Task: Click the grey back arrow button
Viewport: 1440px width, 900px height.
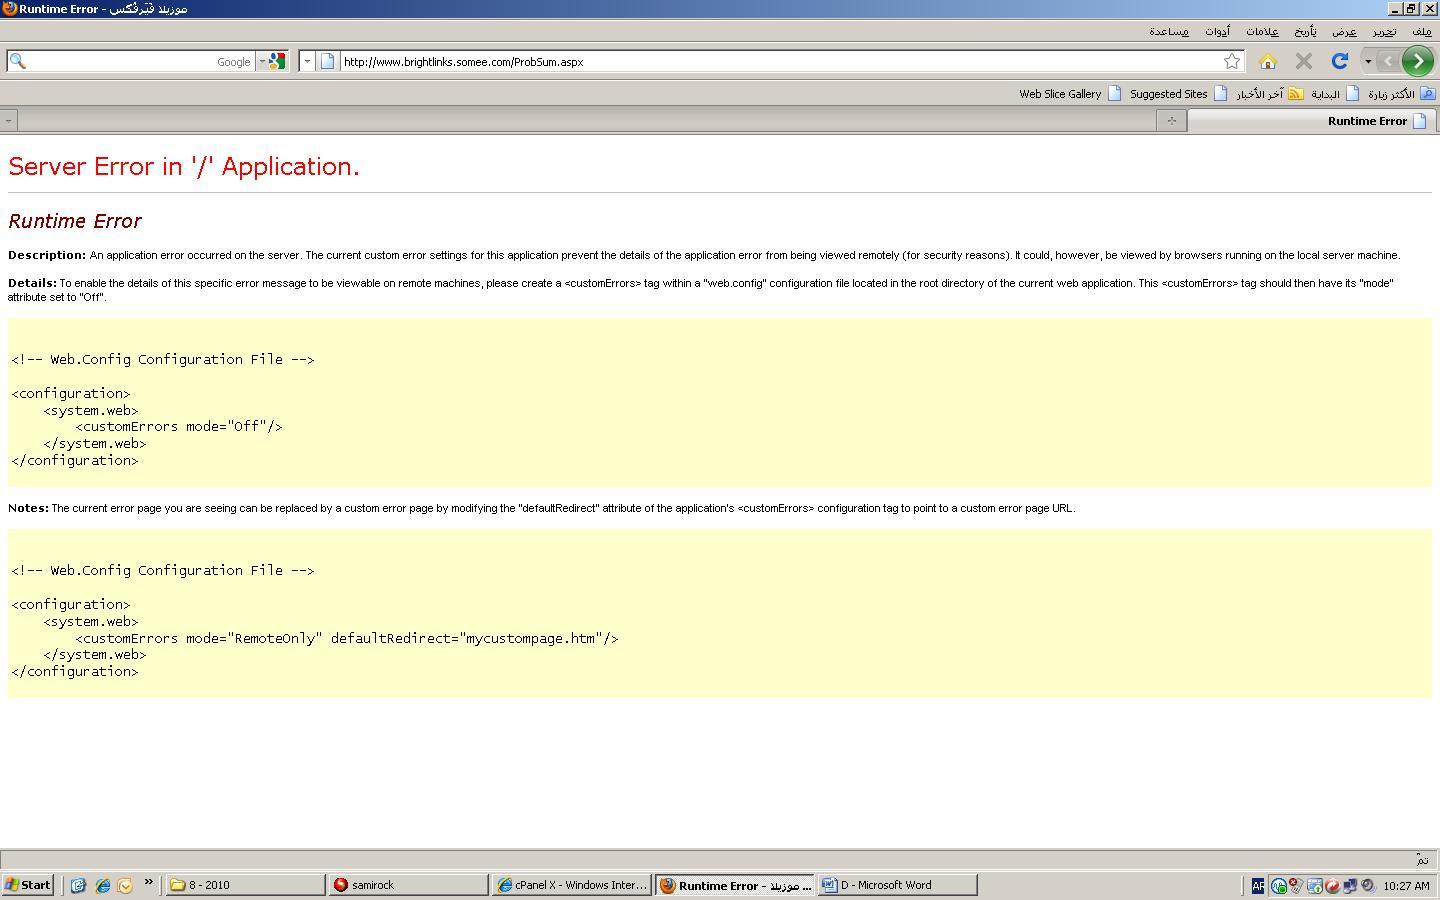Action: tap(1388, 61)
